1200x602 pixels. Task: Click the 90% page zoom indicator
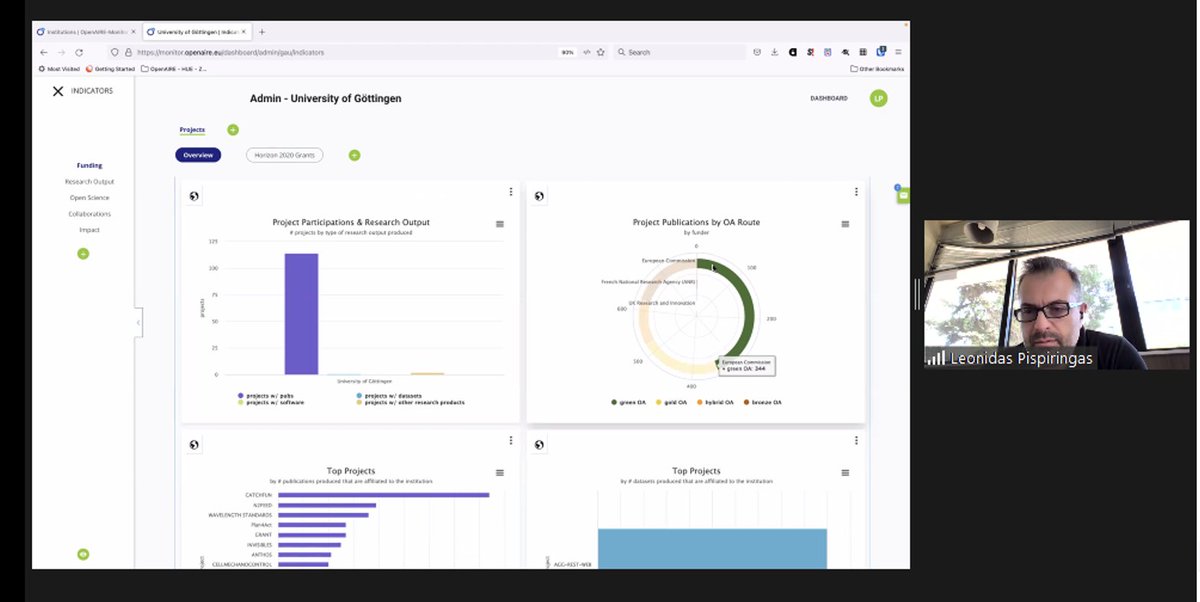[566, 51]
